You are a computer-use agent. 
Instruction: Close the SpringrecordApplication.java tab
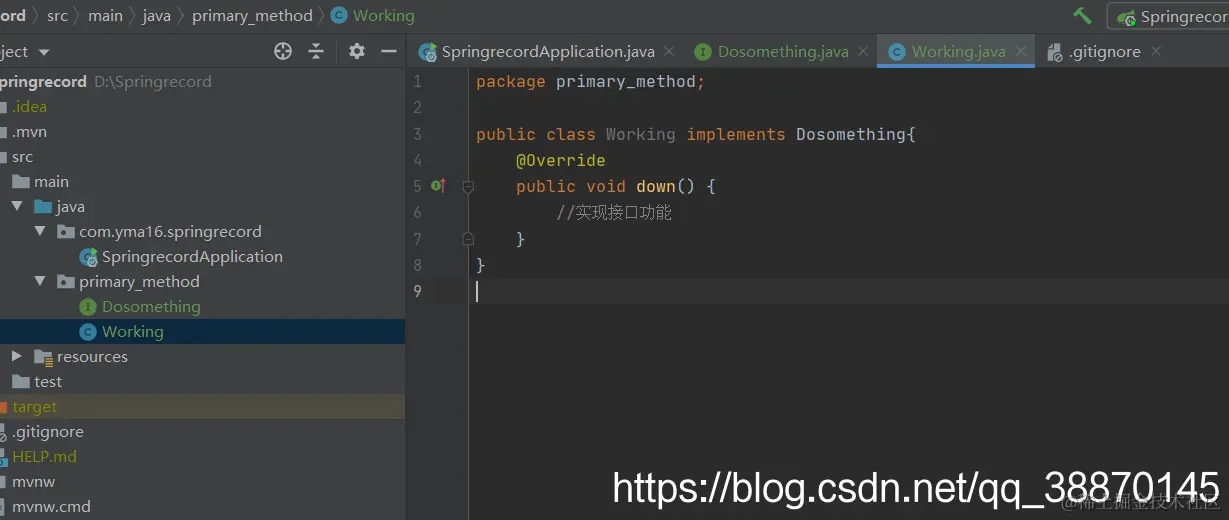pos(669,51)
